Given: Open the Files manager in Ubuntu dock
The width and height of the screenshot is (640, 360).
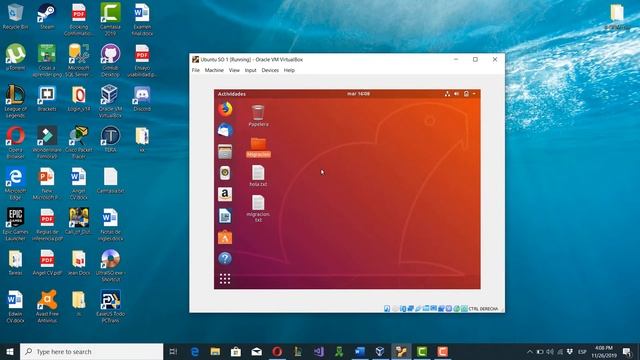Looking at the screenshot, I should (225, 152).
